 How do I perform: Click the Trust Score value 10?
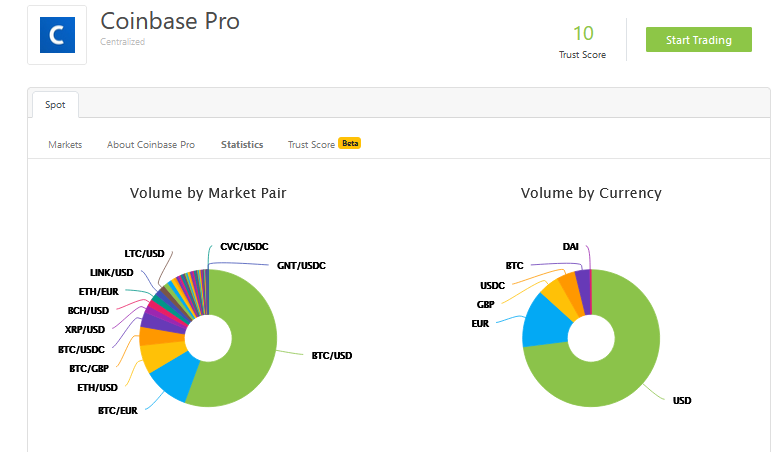(x=582, y=33)
